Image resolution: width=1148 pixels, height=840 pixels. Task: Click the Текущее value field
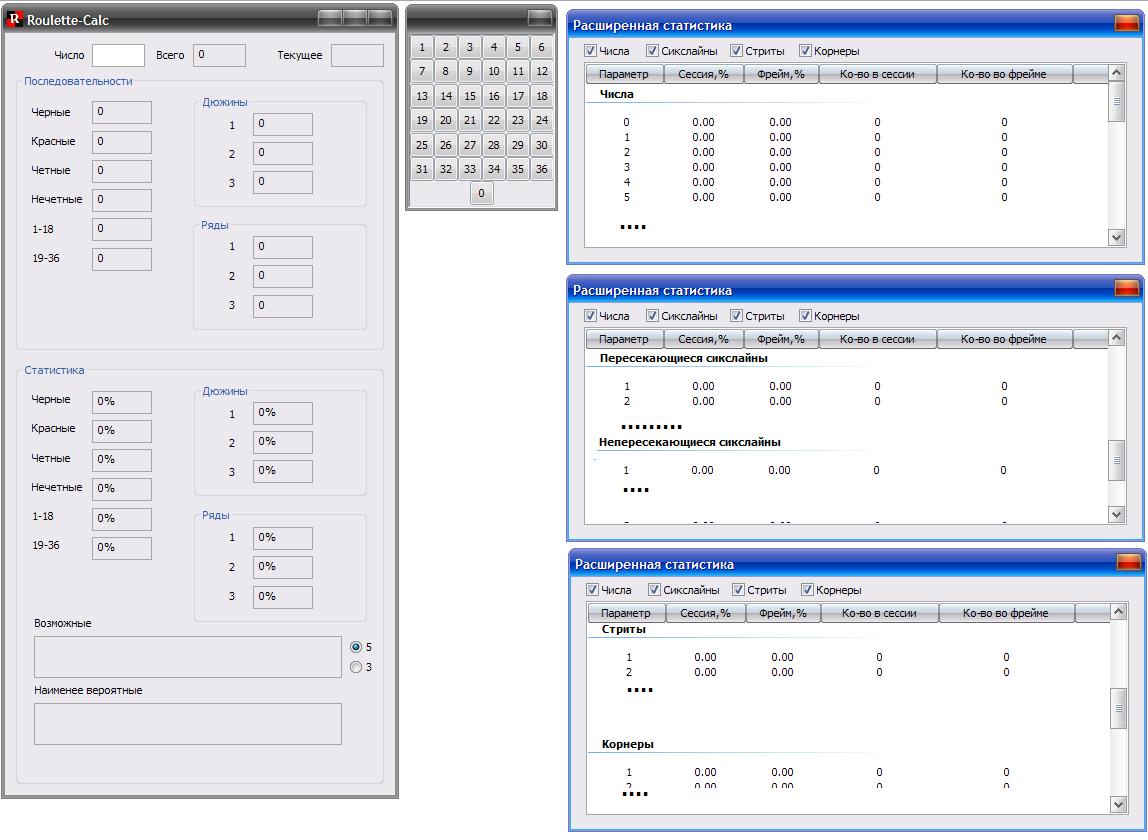click(x=357, y=55)
